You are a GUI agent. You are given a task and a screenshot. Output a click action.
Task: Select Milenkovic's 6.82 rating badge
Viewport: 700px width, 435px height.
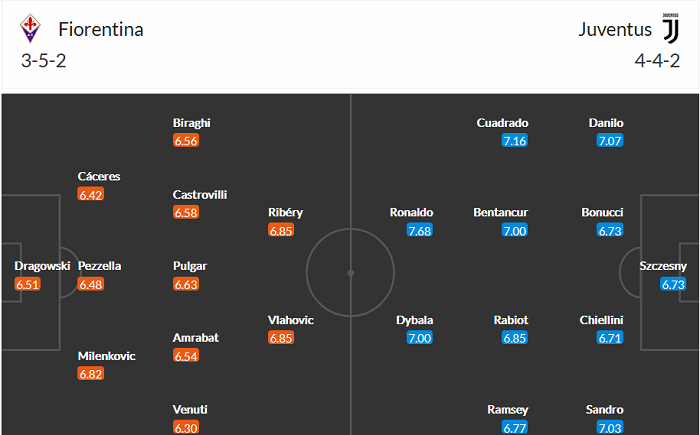click(91, 374)
